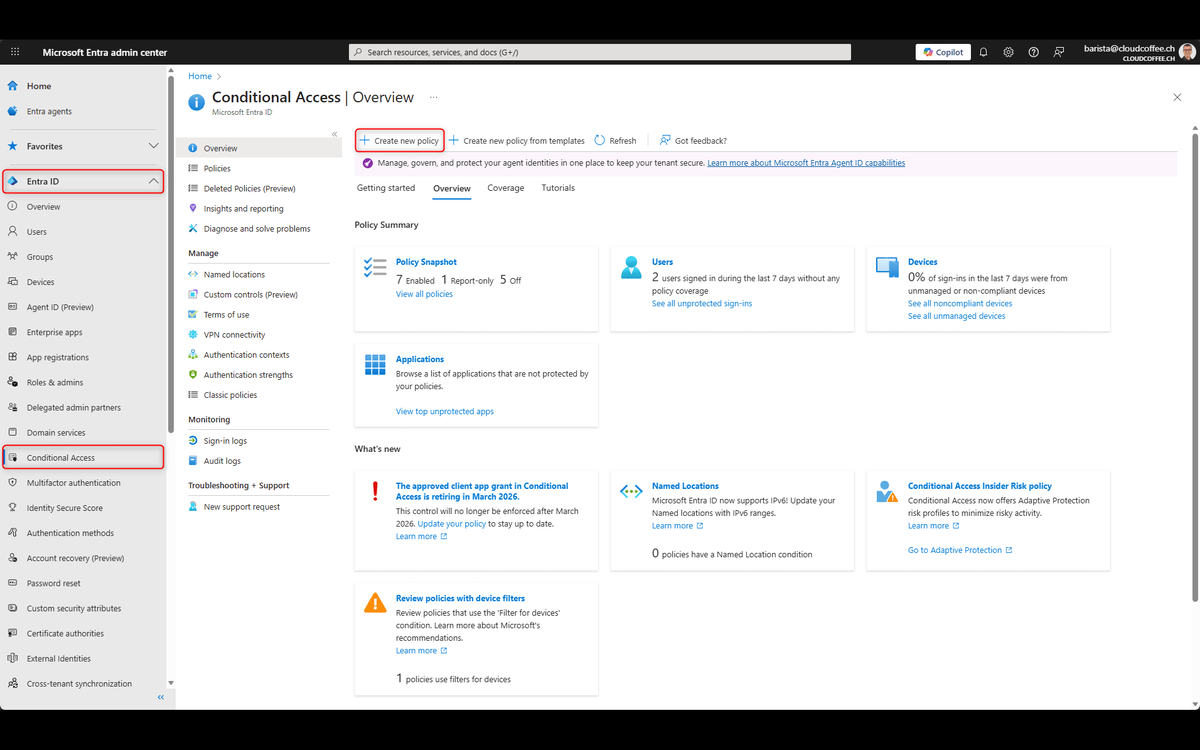Open Diagnose and solve problems
The width and height of the screenshot is (1200, 750).
pos(259,228)
